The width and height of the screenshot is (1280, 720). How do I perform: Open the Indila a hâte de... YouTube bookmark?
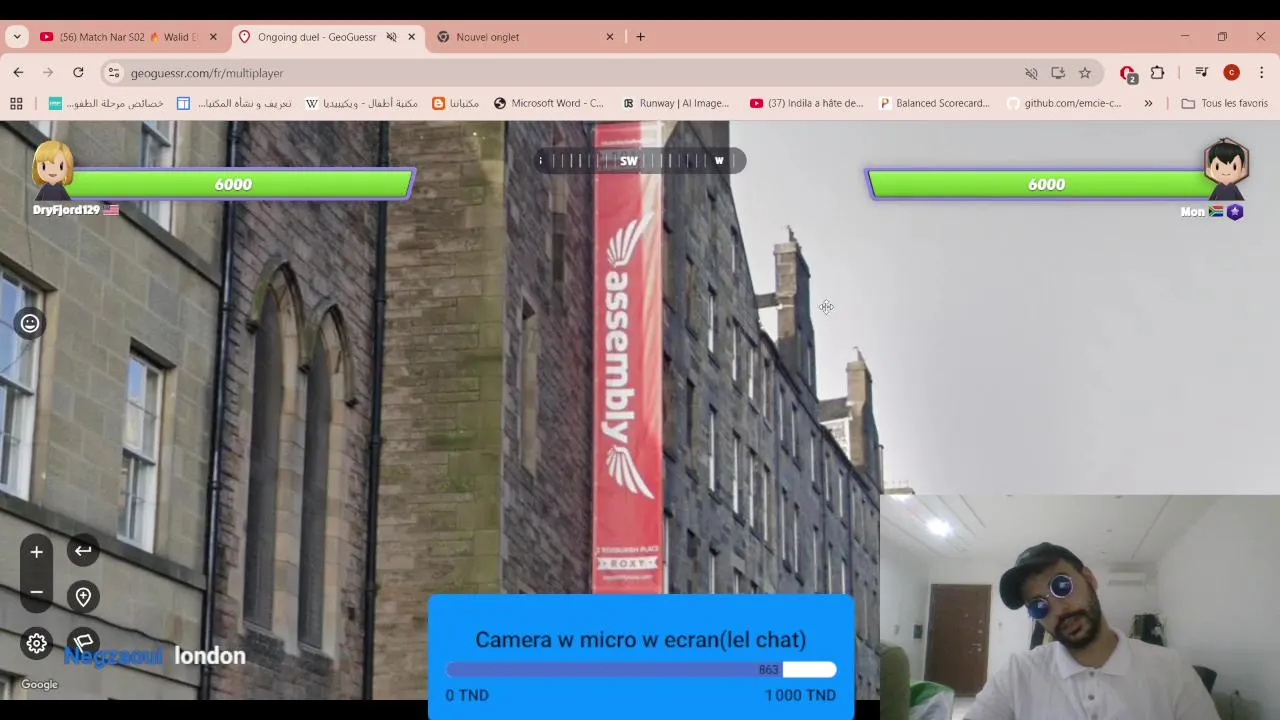tap(806, 103)
